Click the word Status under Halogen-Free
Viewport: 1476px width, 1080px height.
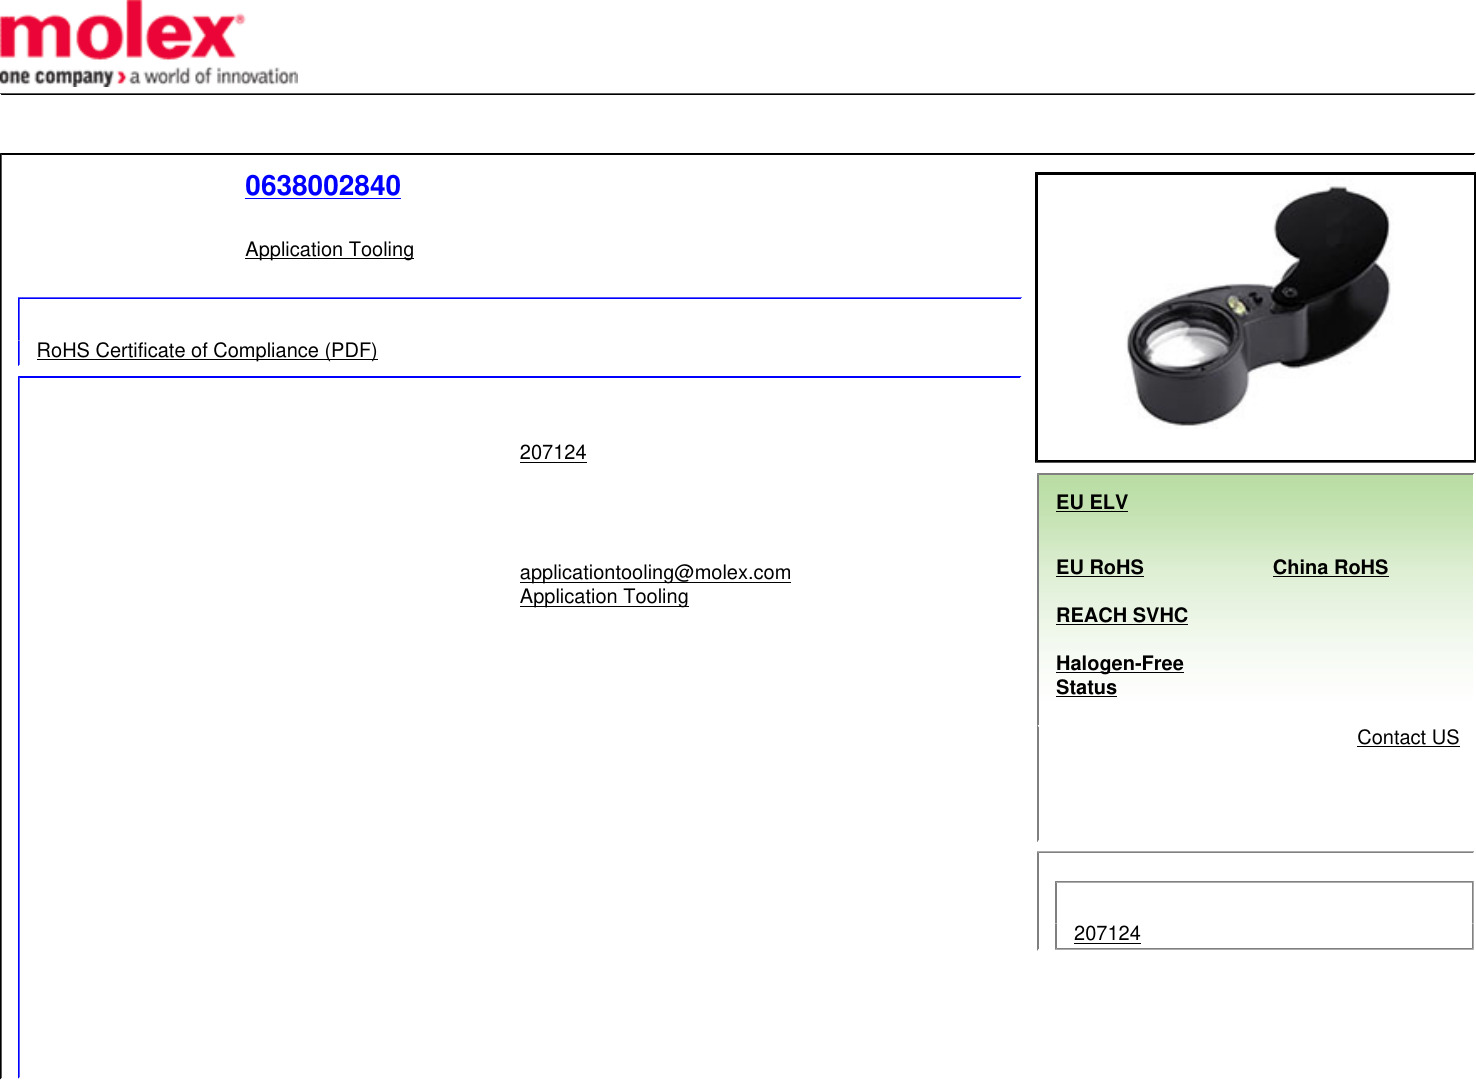pos(1086,687)
